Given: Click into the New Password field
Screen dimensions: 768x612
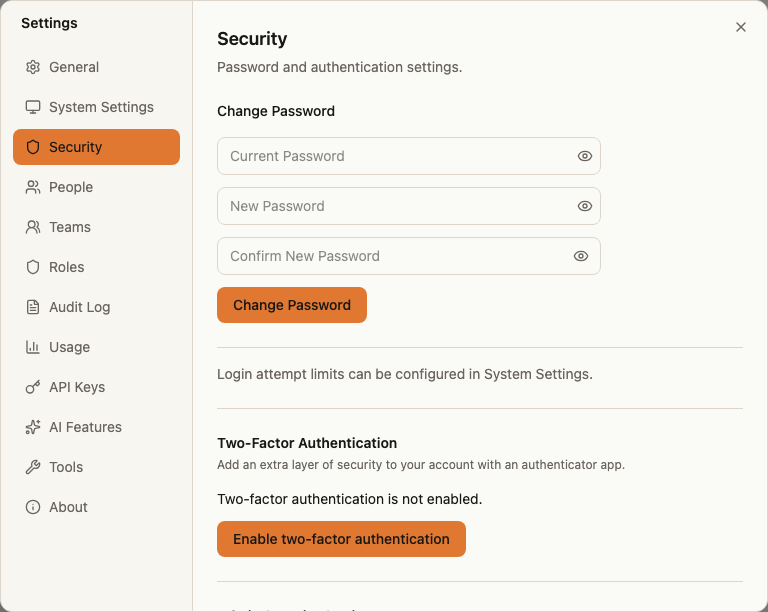Looking at the screenshot, I should click(409, 206).
